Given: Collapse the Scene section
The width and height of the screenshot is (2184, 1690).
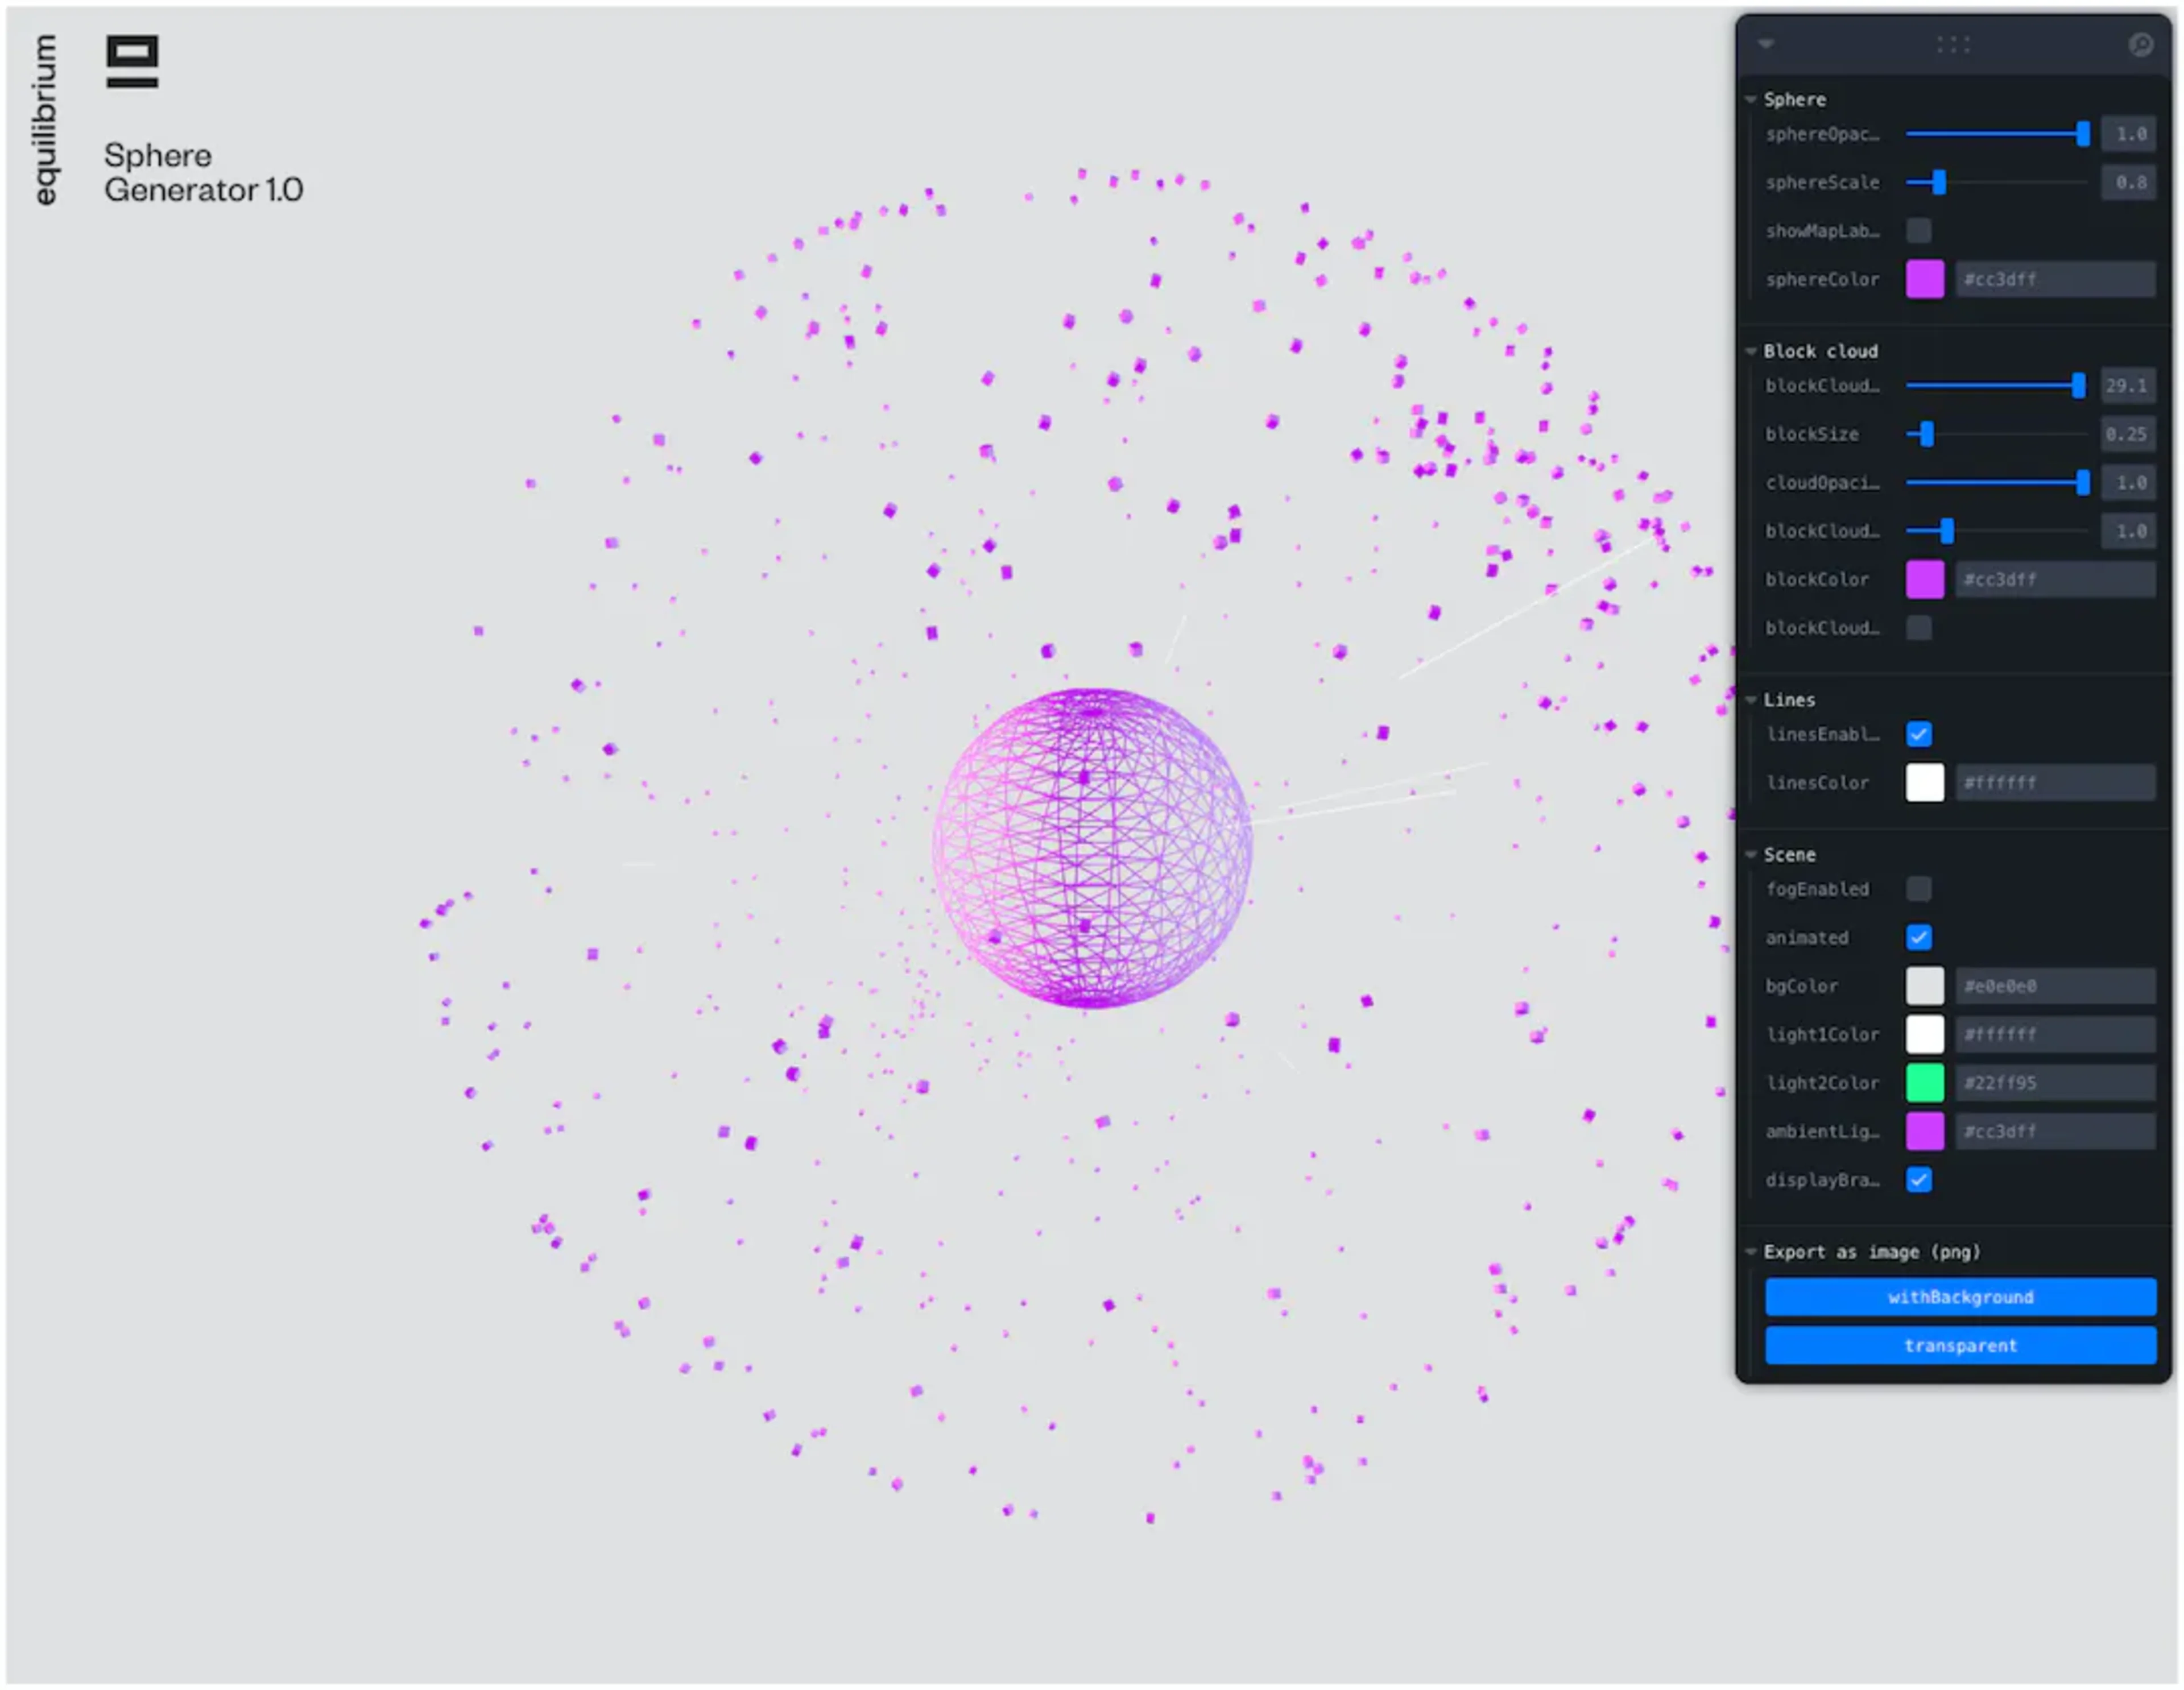Looking at the screenshot, I should (x=1751, y=855).
